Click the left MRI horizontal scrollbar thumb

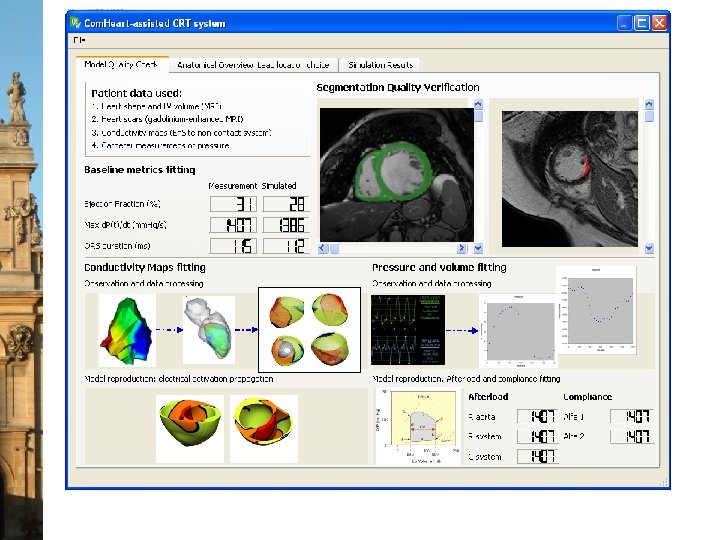tap(334, 248)
